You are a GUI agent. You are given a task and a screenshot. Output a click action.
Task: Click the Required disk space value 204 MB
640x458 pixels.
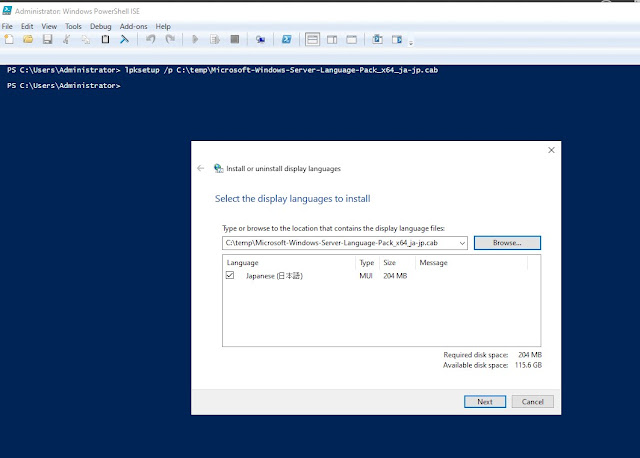530,355
